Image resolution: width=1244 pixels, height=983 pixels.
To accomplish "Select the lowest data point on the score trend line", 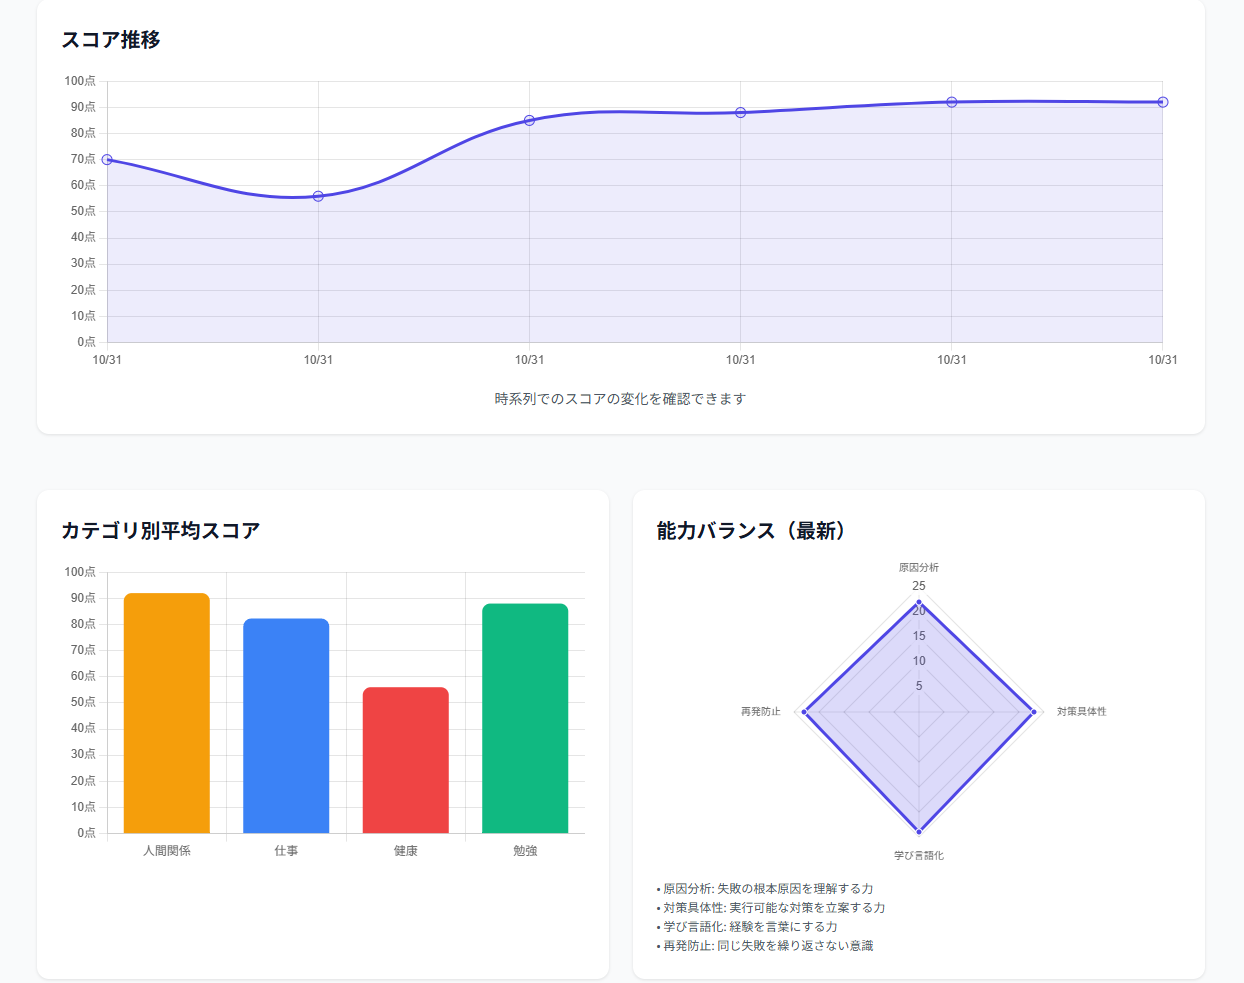I will point(318,196).
